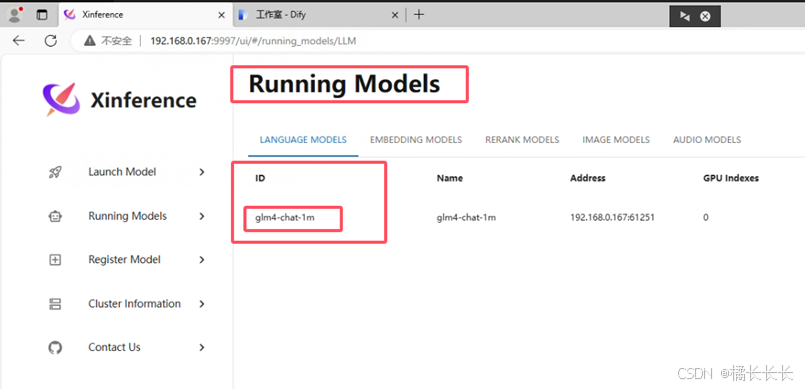Click the Running Models page heading
Image resolution: width=805 pixels, height=389 pixels.
click(x=344, y=84)
